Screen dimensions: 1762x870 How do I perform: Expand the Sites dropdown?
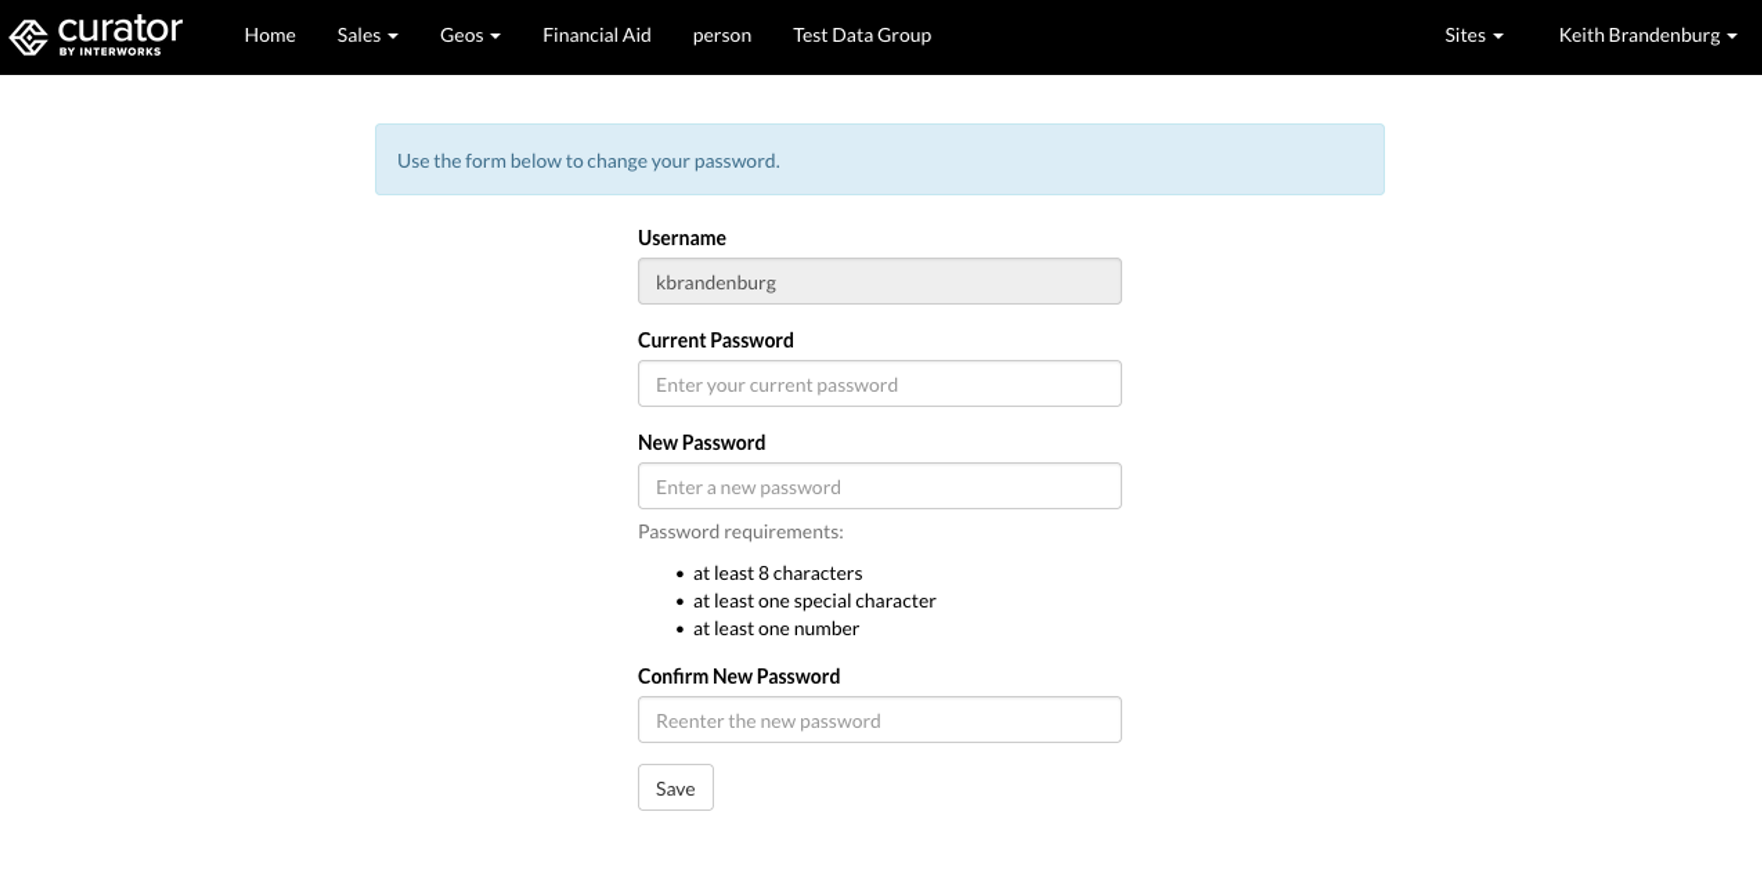(1474, 35)
